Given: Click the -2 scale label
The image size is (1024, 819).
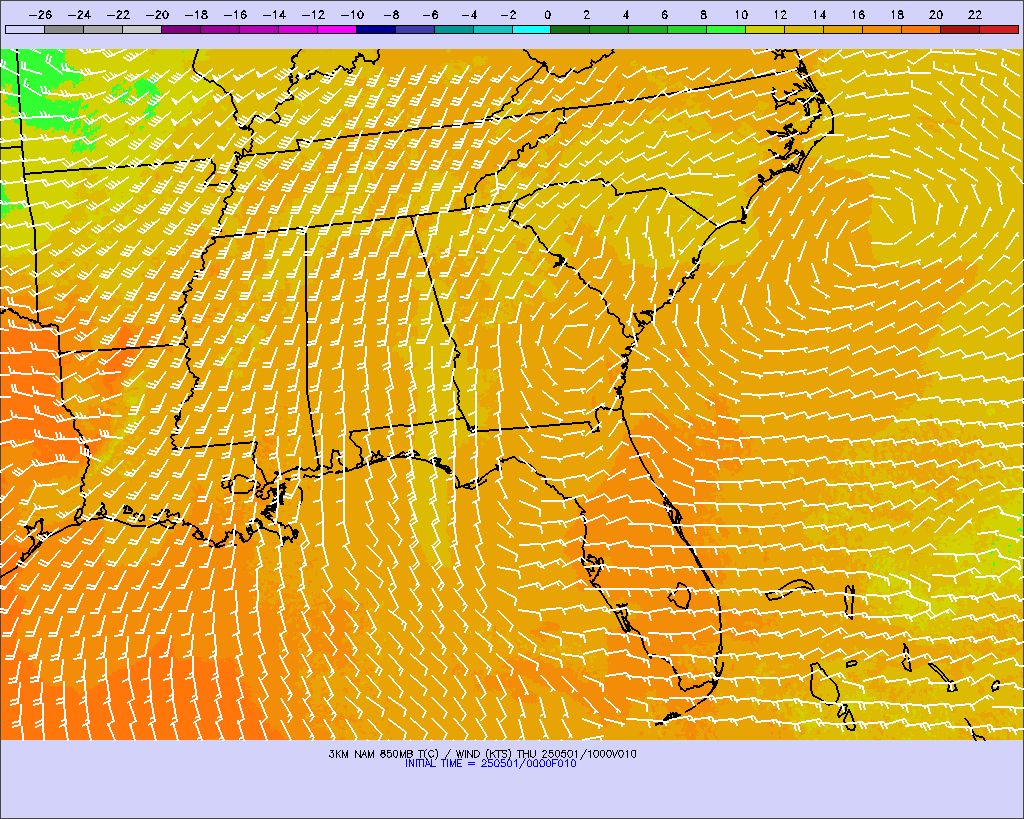Looking at the screenshot, I should pos(508,14).
